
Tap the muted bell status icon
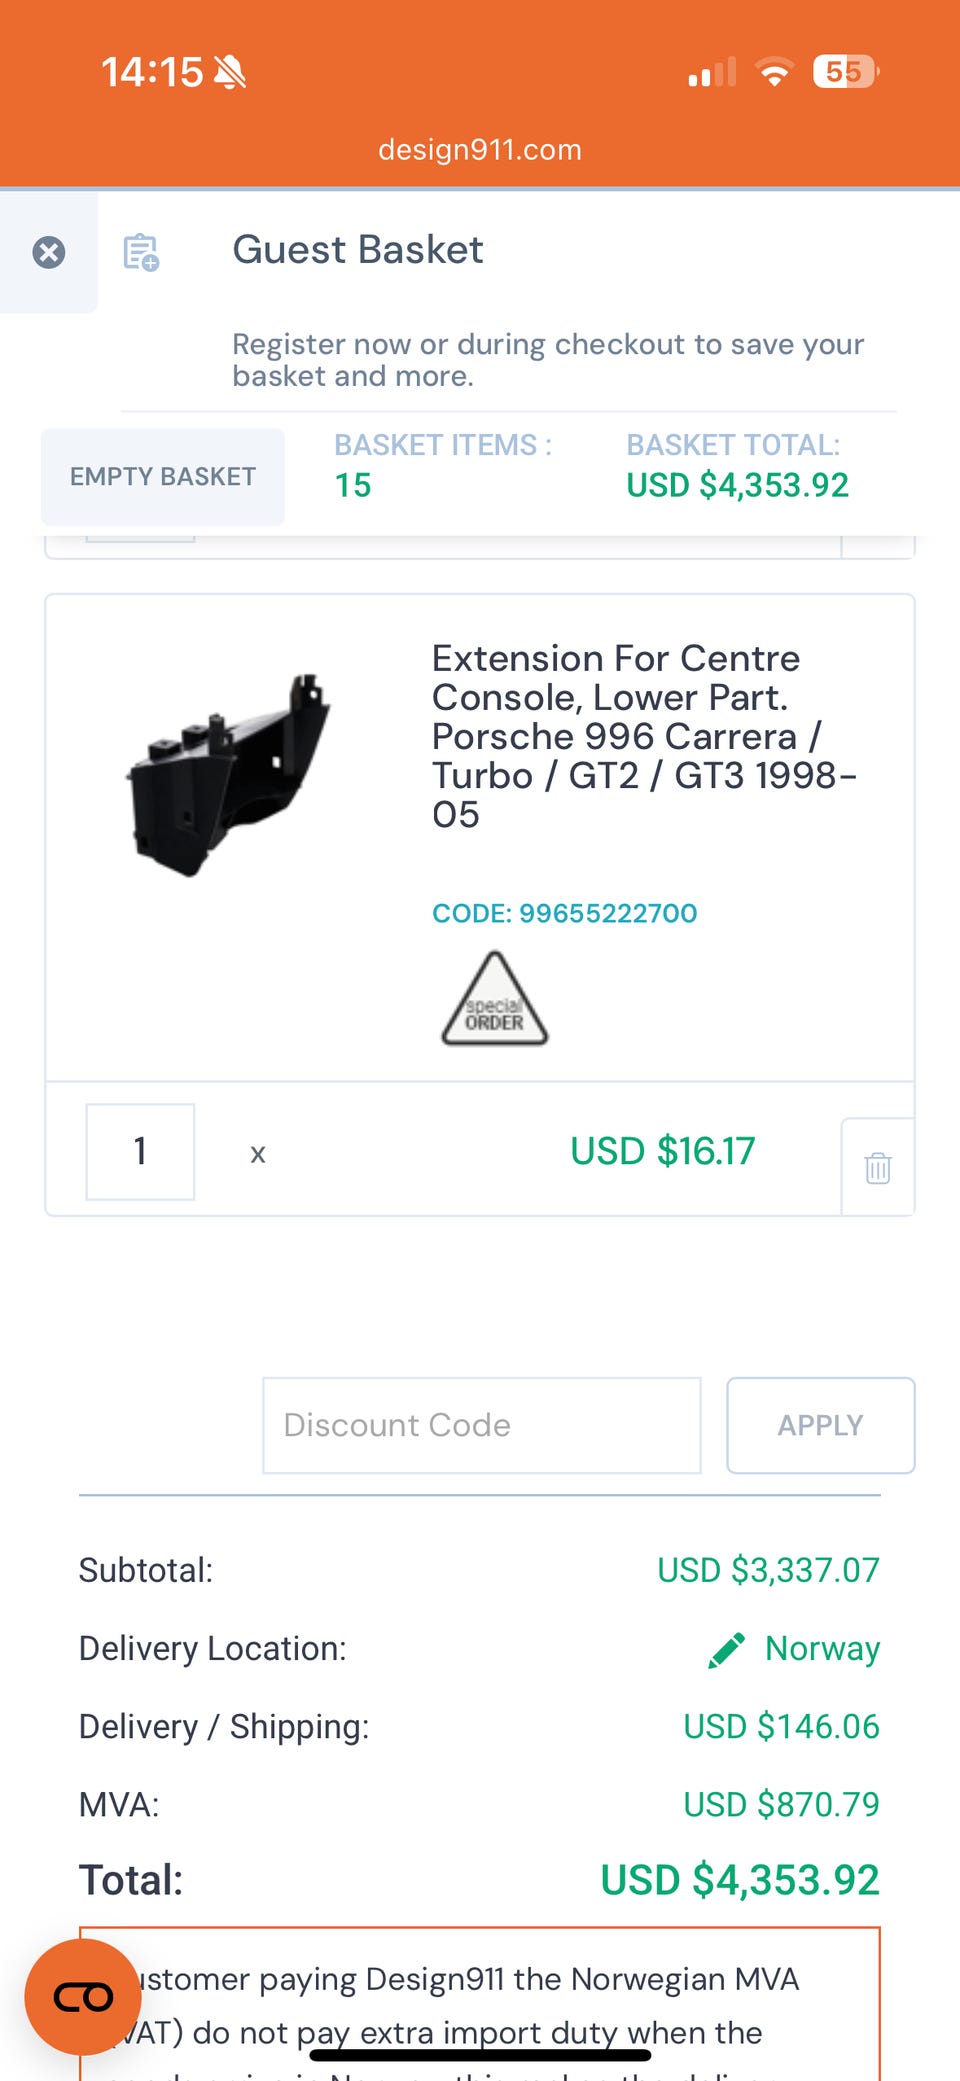(x=230, y=72)
